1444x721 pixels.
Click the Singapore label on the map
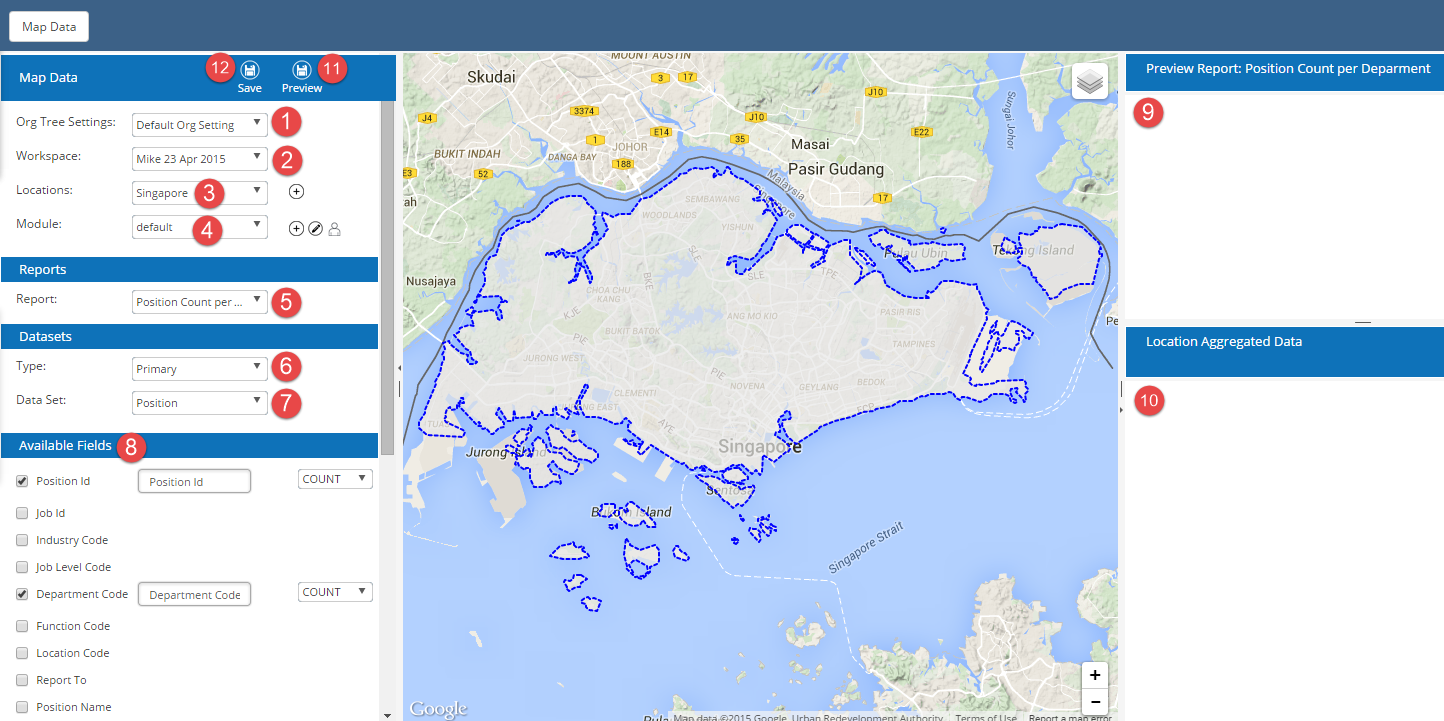(x=759, y=446)
